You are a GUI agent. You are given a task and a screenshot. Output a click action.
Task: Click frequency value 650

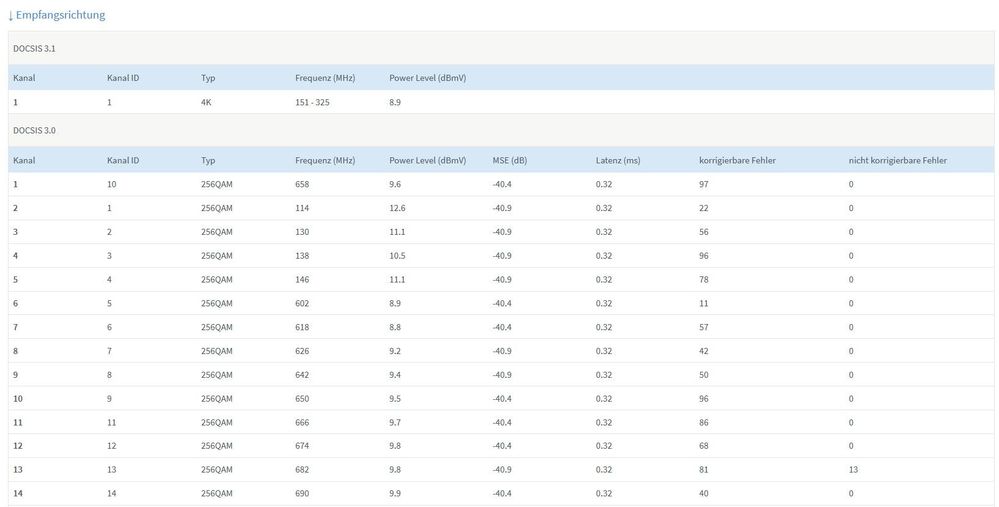302,399
